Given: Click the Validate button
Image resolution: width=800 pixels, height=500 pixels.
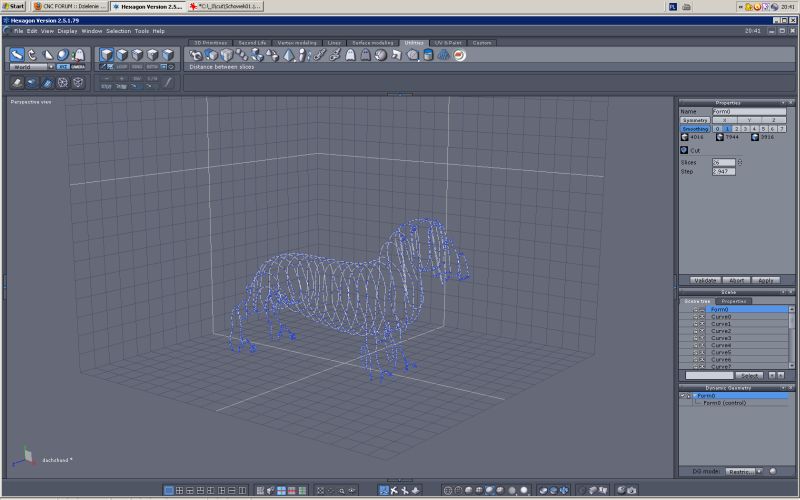Looking at the screenshot, I should point(706,280).
